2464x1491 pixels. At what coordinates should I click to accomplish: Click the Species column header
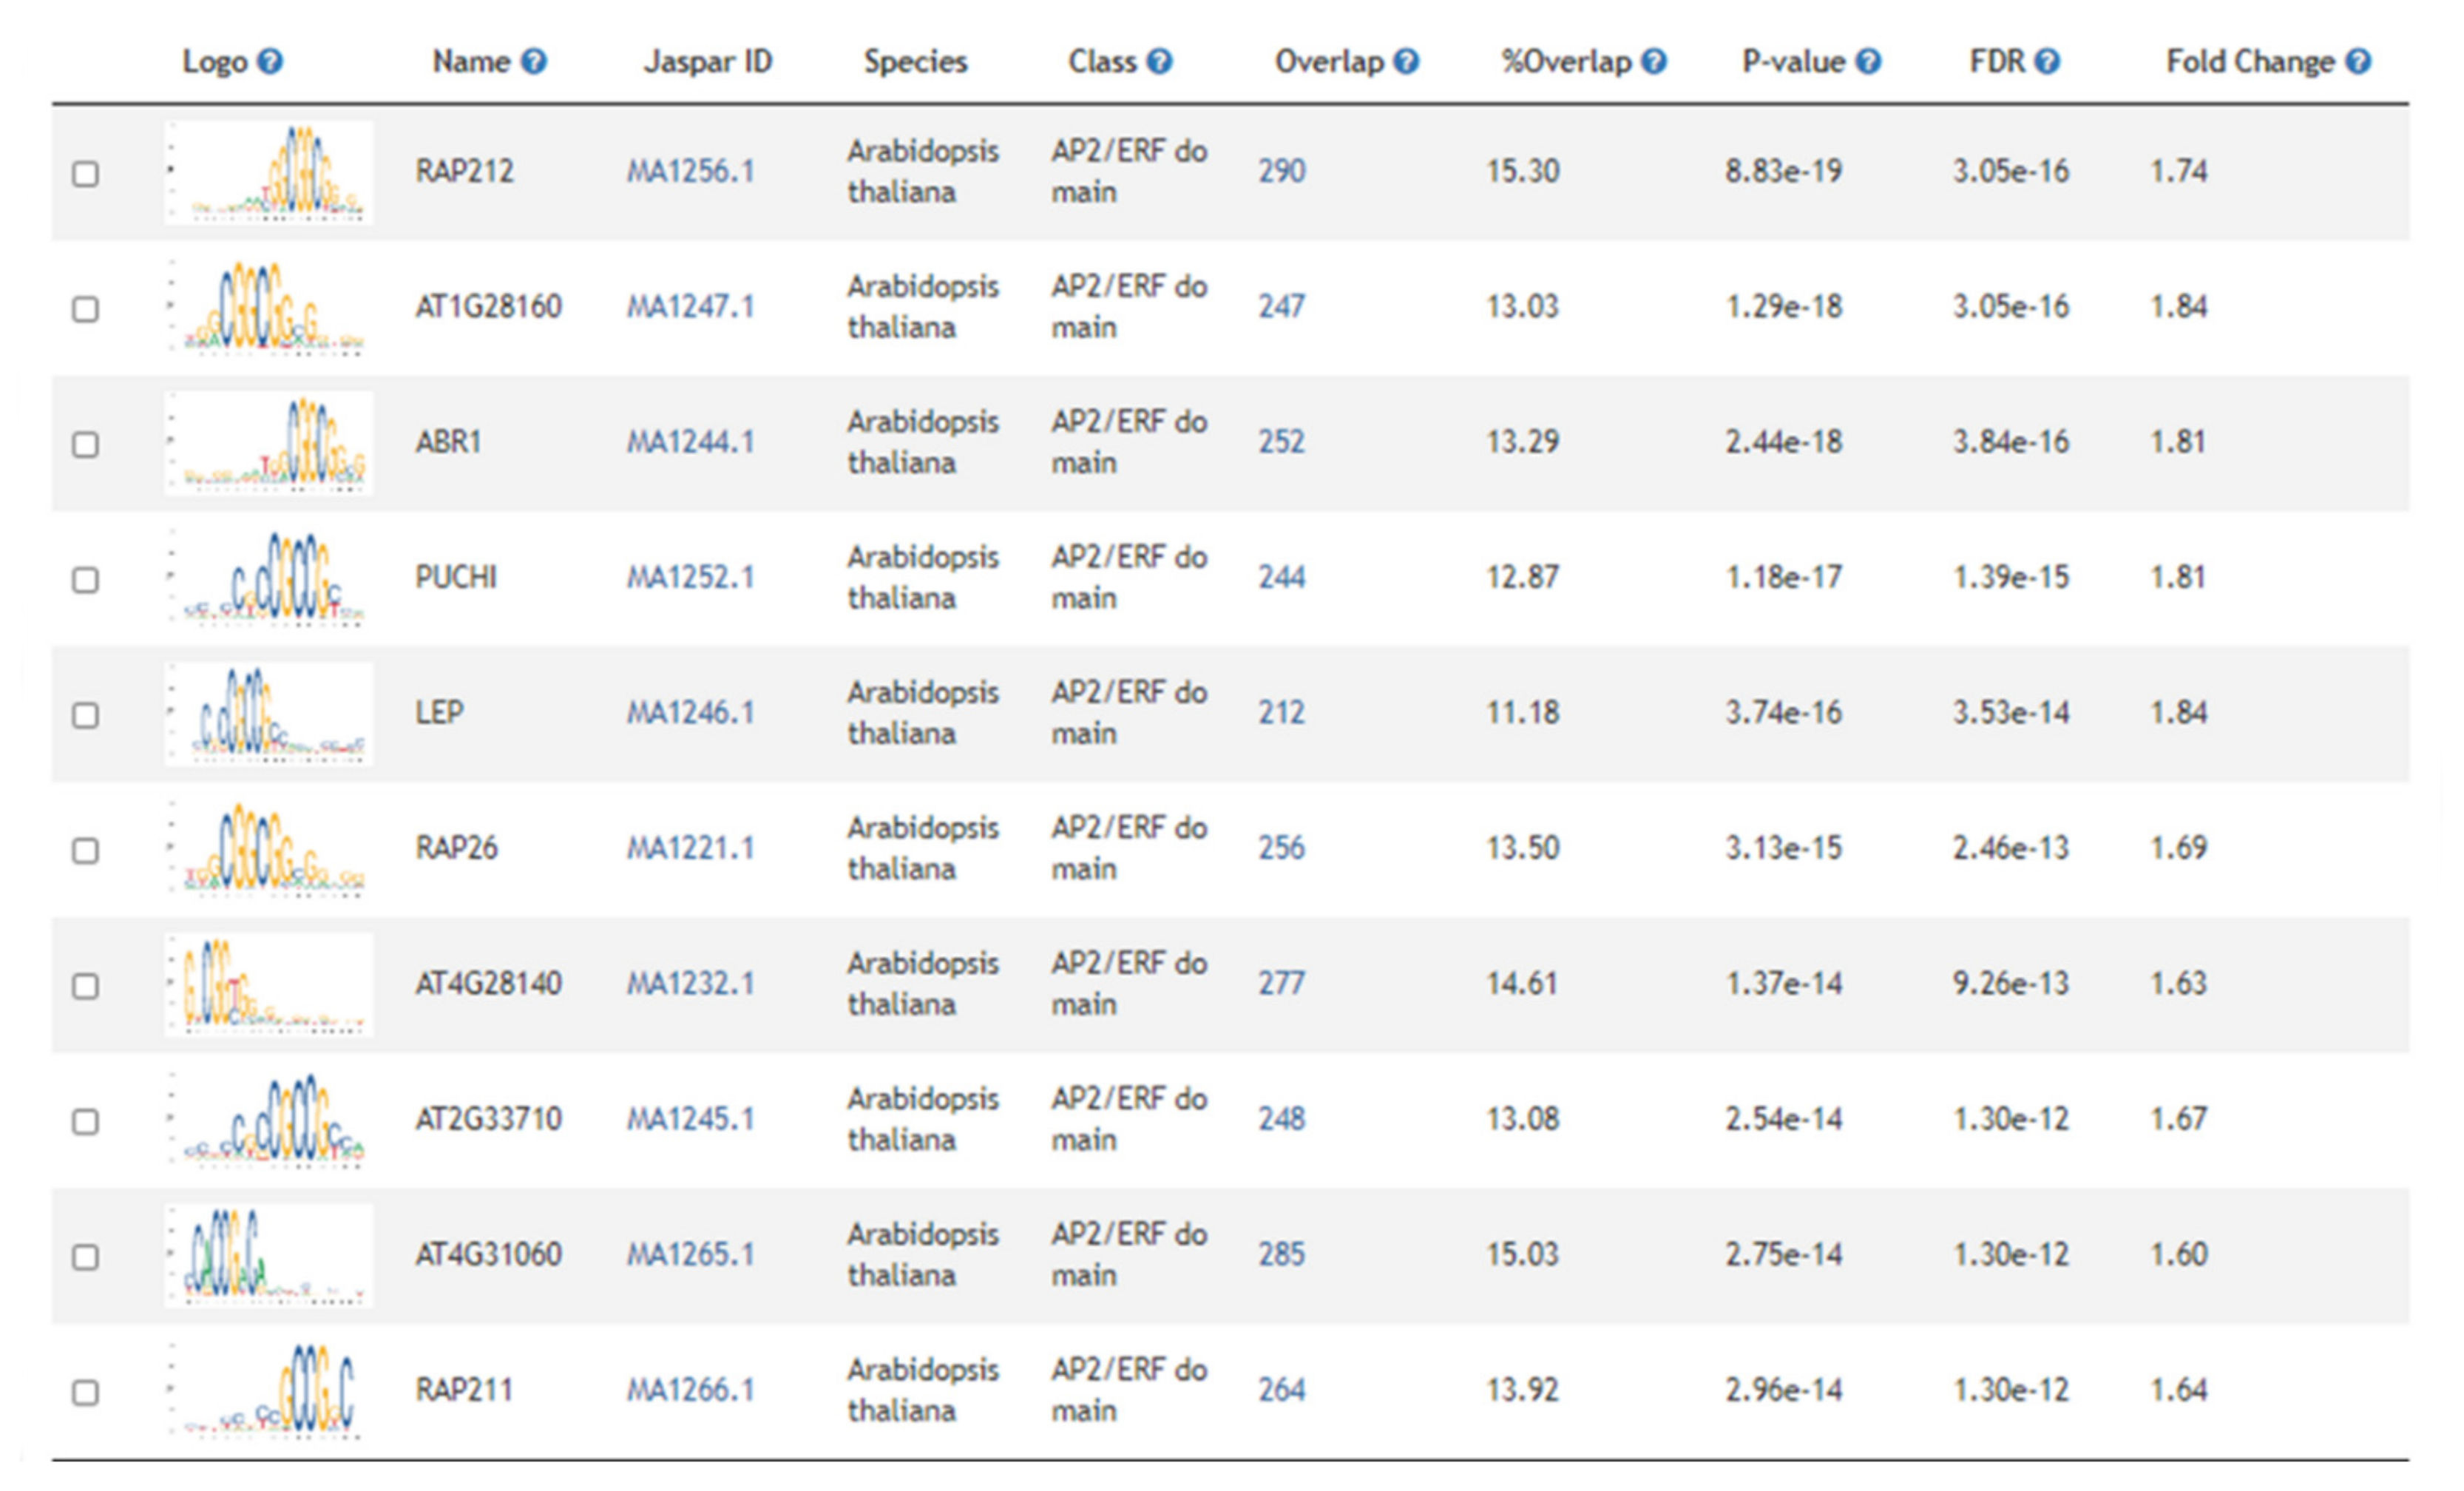point(915,62)
